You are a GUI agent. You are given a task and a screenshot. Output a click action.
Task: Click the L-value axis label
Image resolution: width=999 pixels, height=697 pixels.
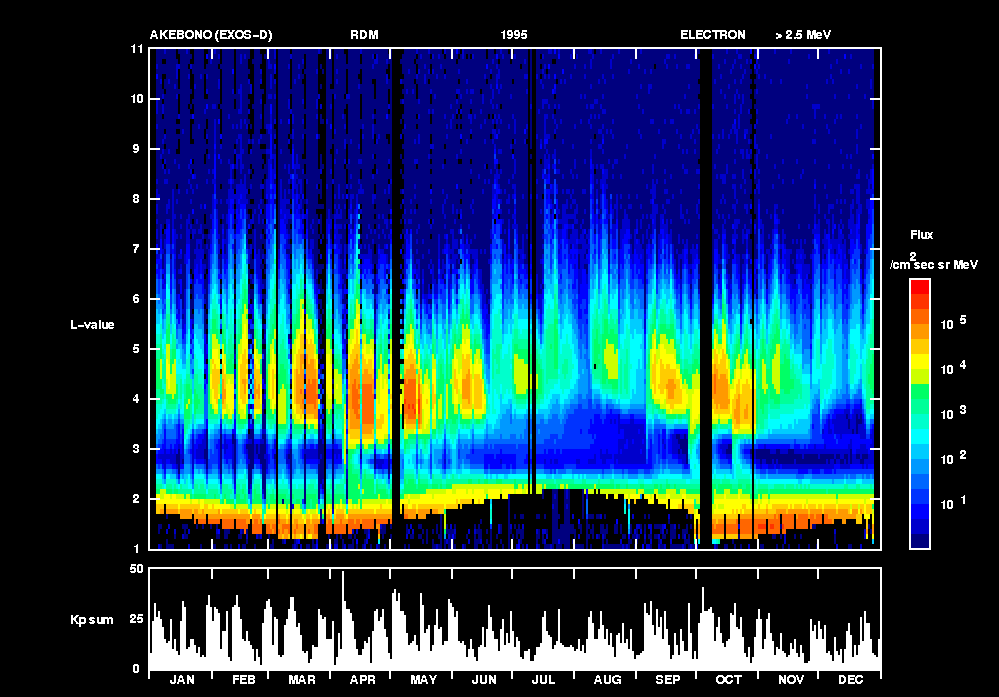click(x=92, y=324)
